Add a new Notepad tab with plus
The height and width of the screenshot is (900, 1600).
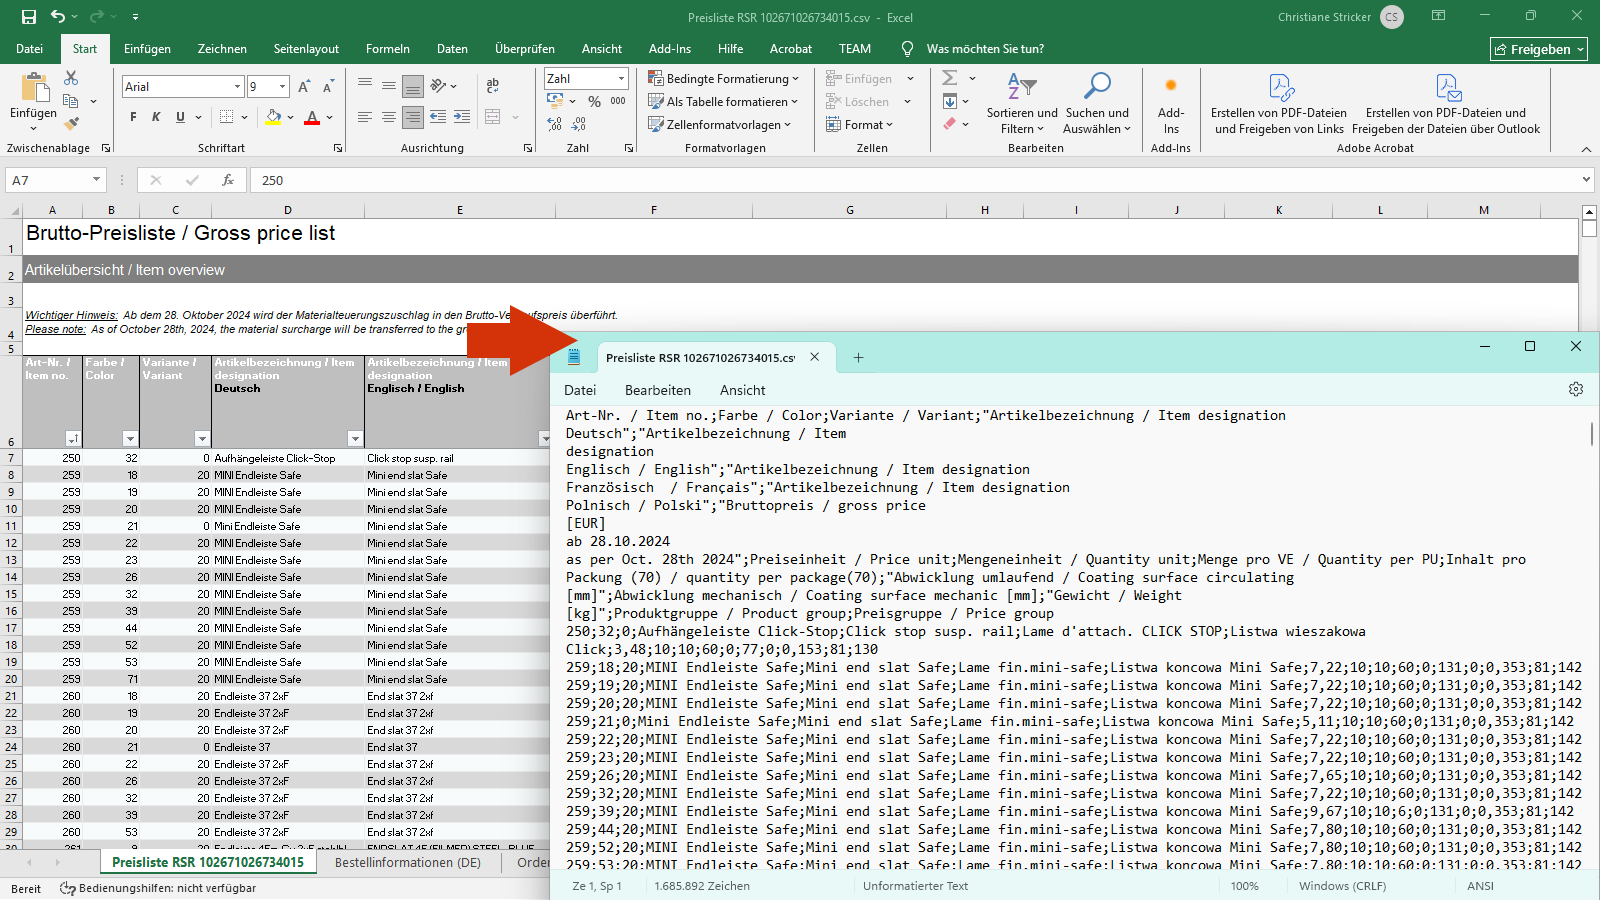[x=858, y=358]
